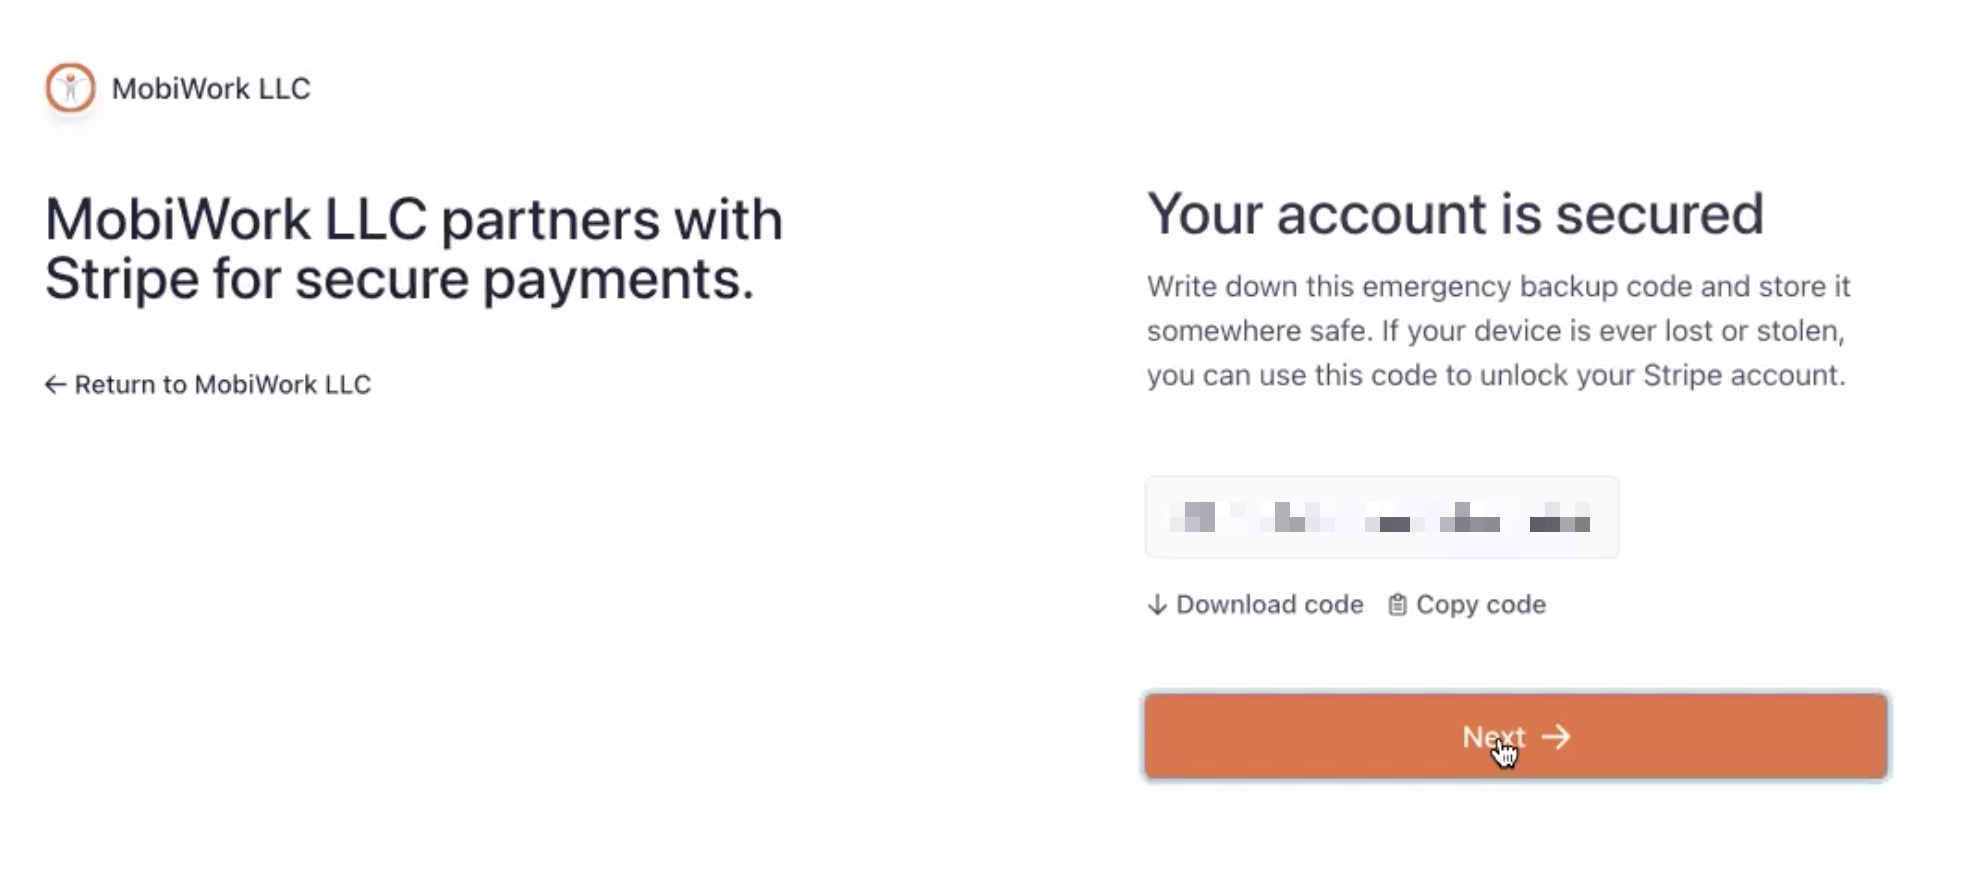Screen dimensions: 1968x892
Task: Click the left arrow beside Return to MobiWork
Action: tap(55, 385)
